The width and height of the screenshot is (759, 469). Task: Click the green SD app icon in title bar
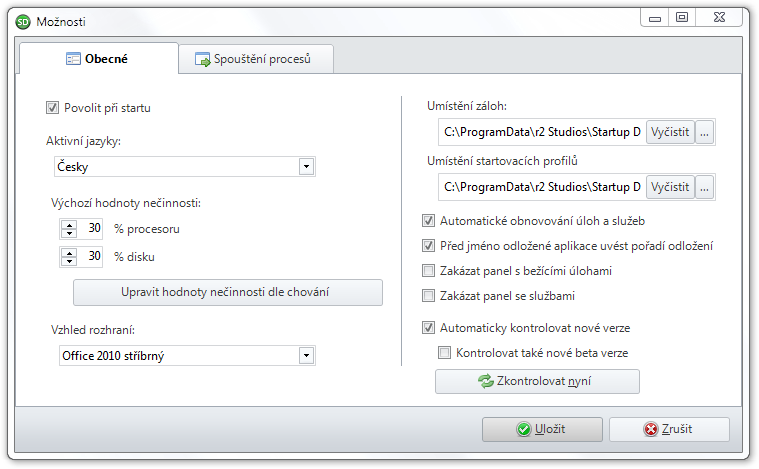tap(23, 22)
